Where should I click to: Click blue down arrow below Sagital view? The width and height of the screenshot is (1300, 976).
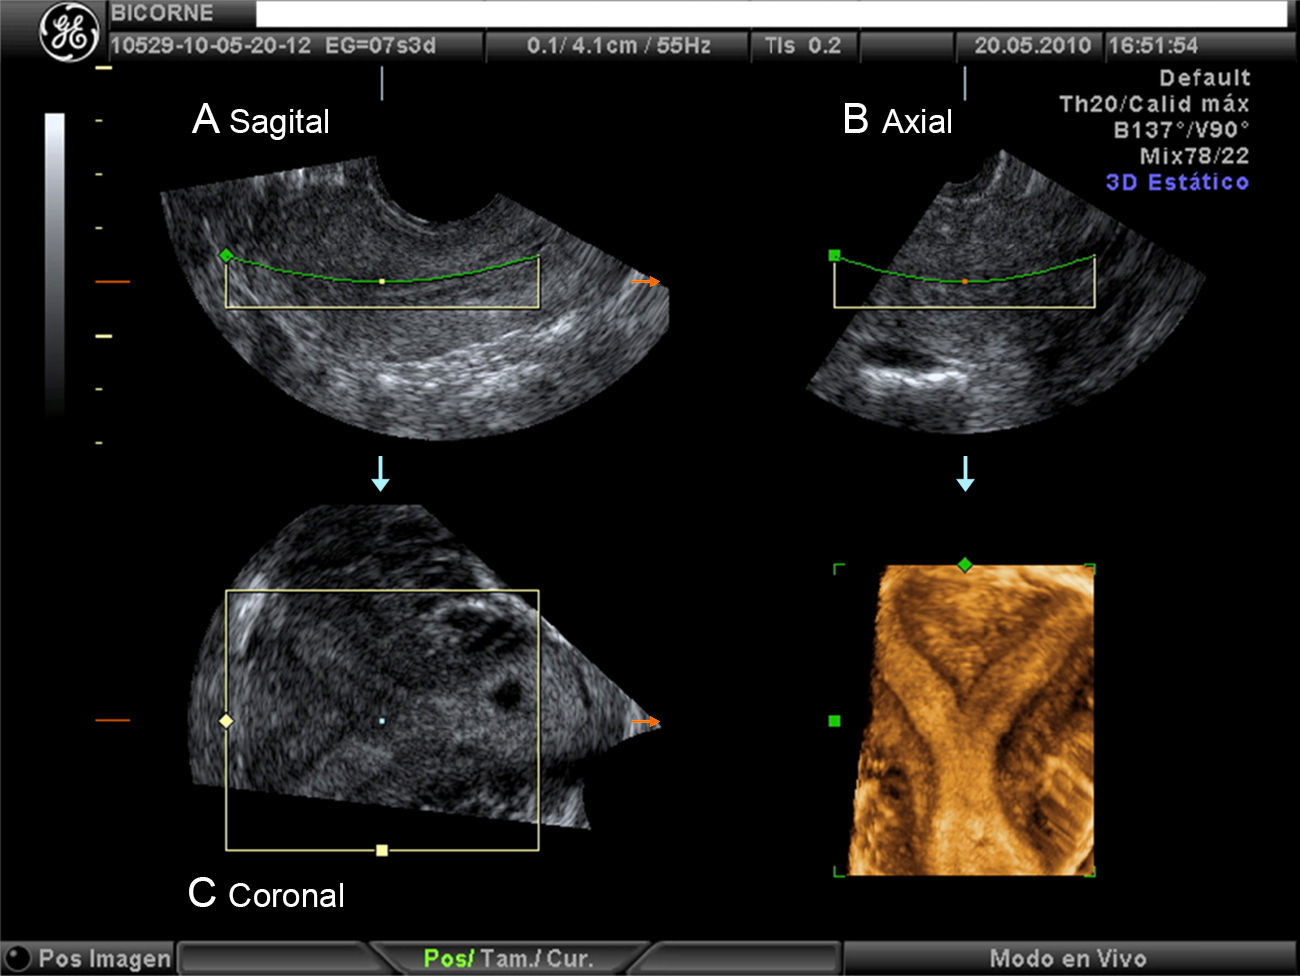[380, 473]
